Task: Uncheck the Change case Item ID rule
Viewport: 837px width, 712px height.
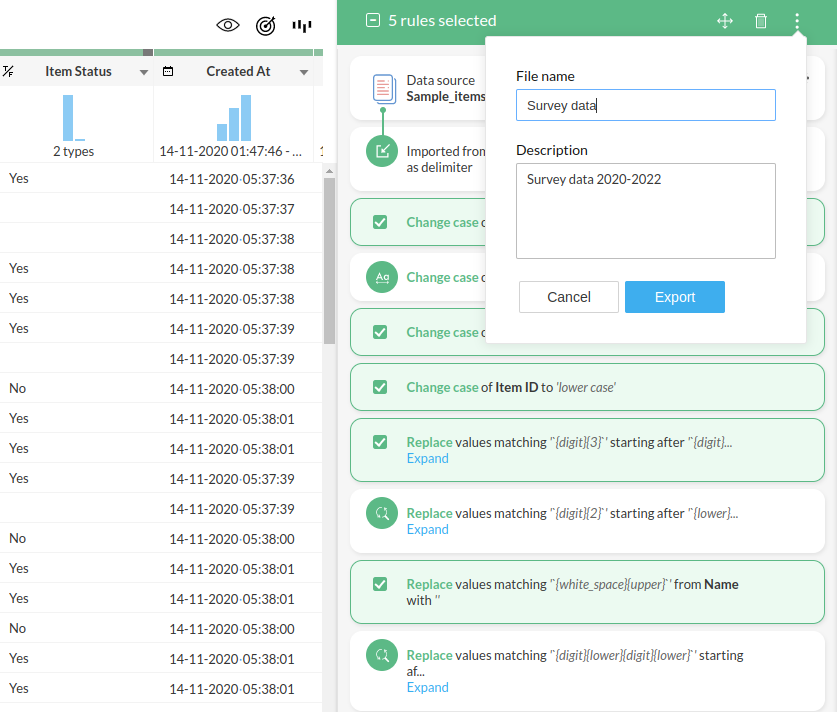Action: point(380,387)
